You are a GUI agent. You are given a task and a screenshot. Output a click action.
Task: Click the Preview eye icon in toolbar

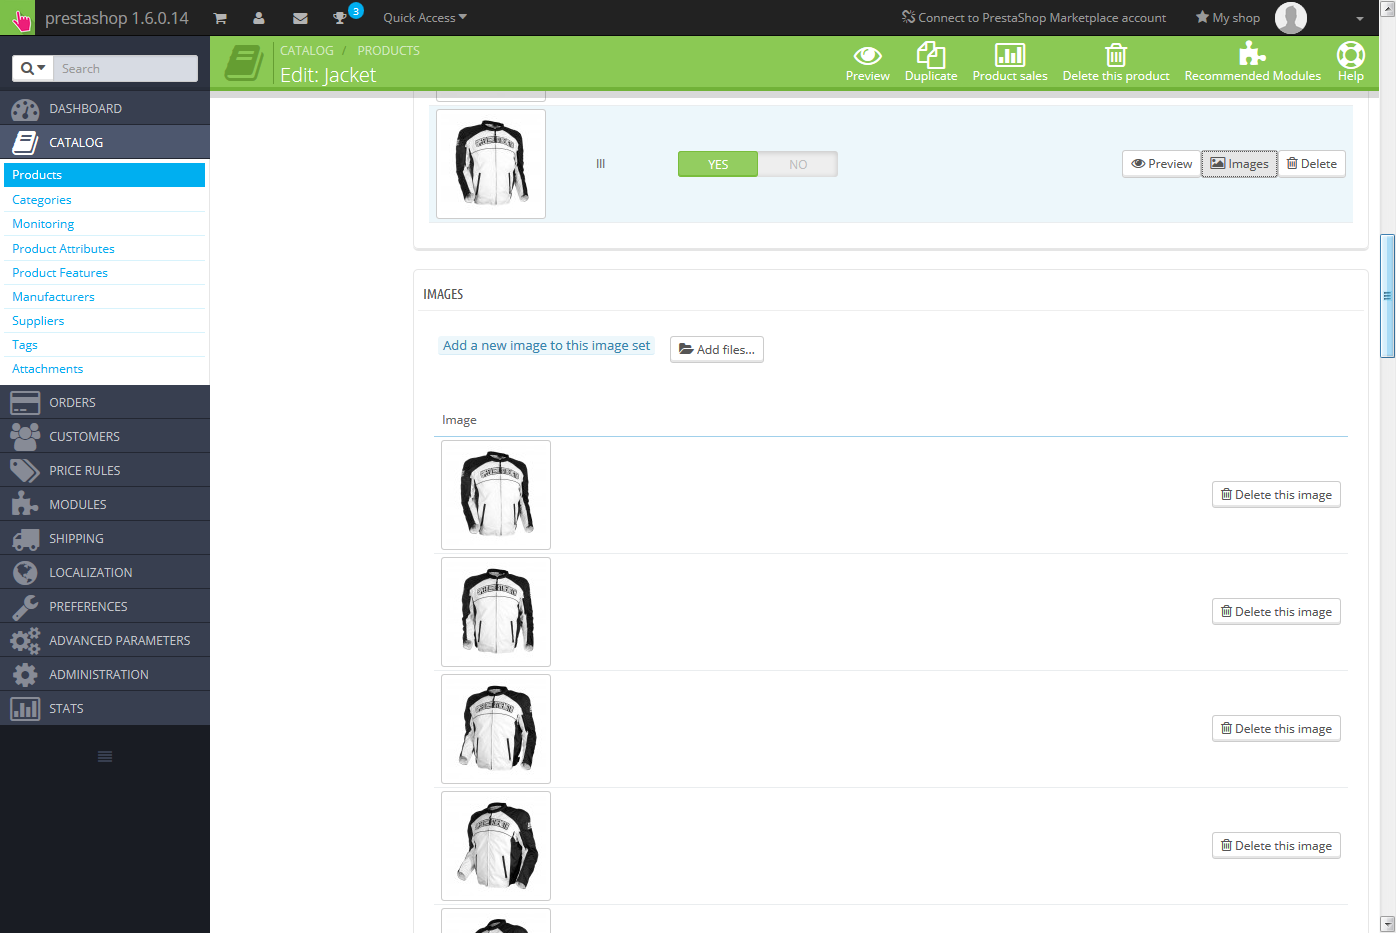click(x=867, y=56)
